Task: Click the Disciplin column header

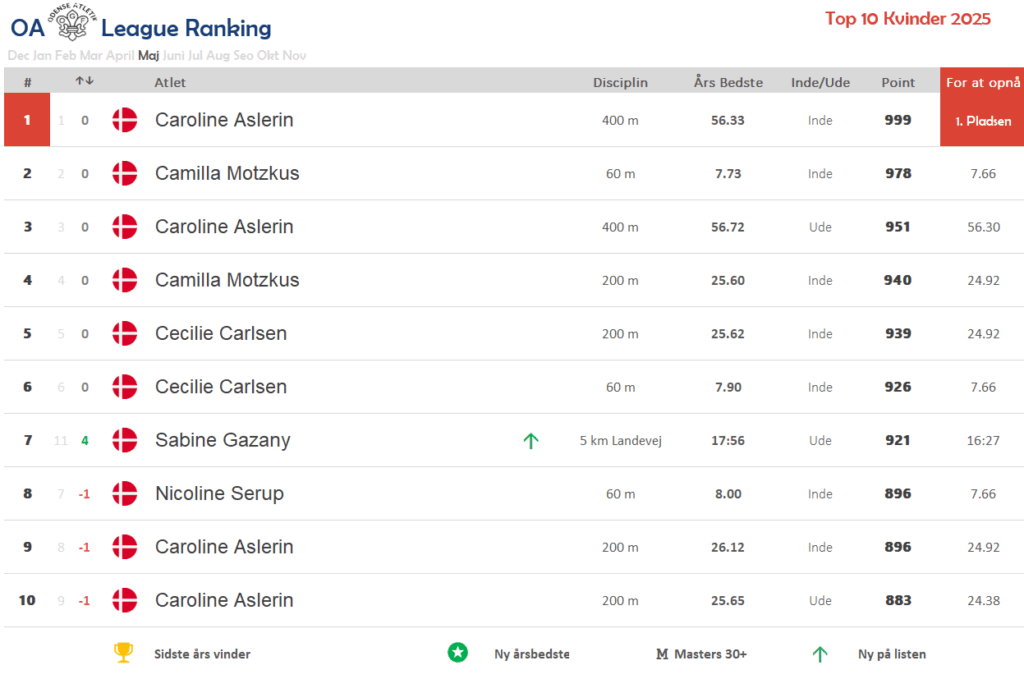Action: pyautogui.click(x=620, y=82)
